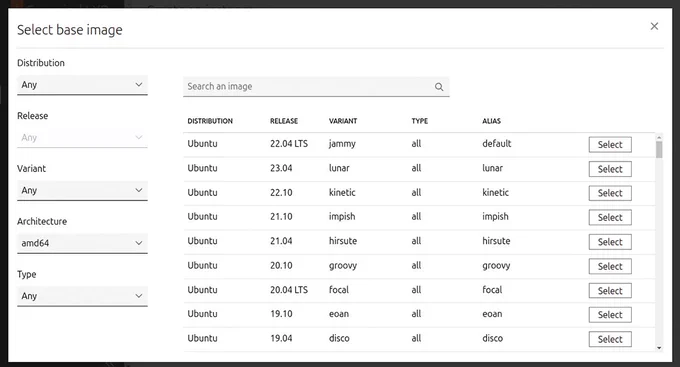Viewport: 680px width, 367px height.
Task: Click the 'disco' alias cell
Action: tap(493, 338)
